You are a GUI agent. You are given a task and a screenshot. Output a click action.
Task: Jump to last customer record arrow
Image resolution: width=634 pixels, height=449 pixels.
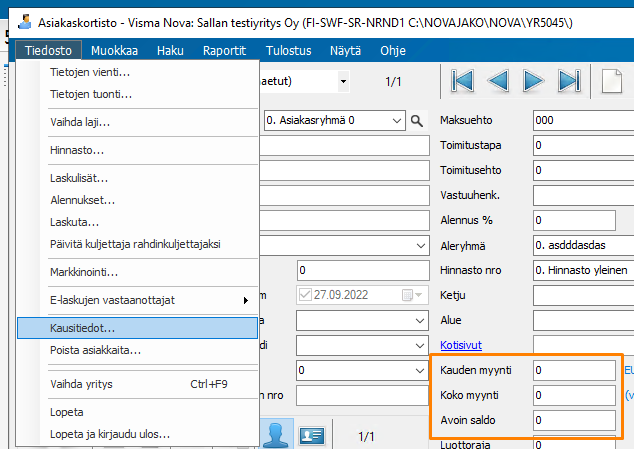point(569,81)
